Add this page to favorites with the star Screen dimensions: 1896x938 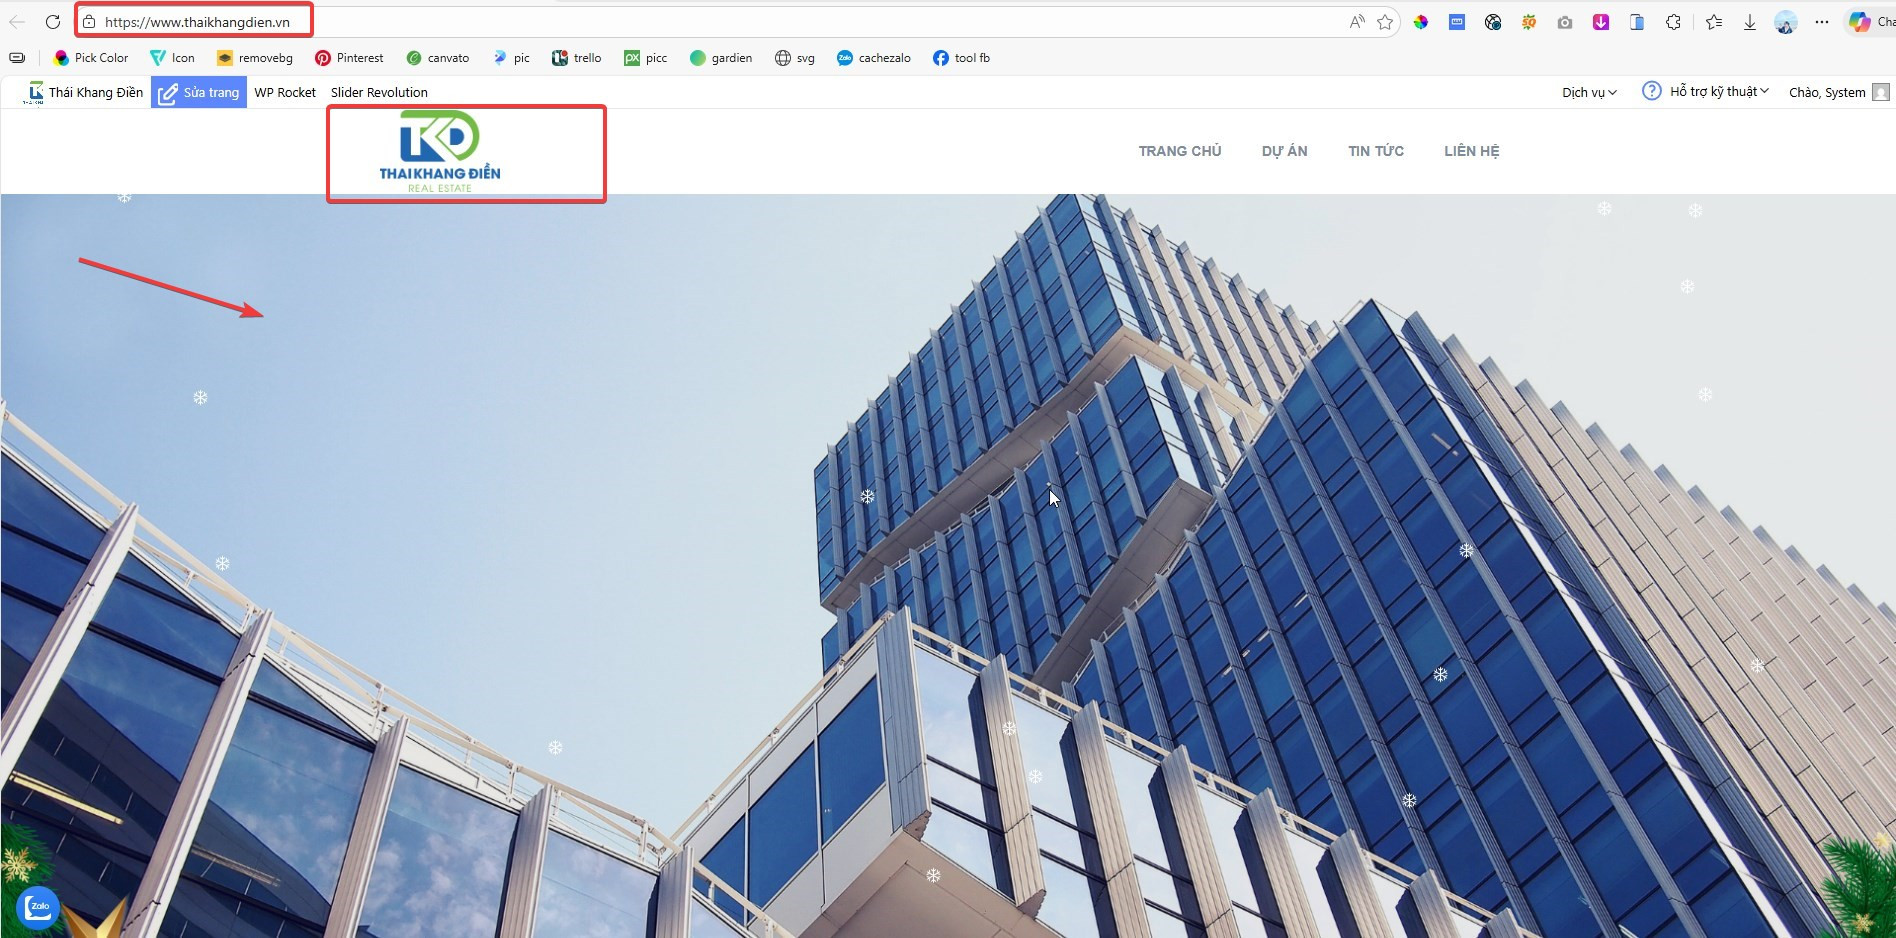1385,22
